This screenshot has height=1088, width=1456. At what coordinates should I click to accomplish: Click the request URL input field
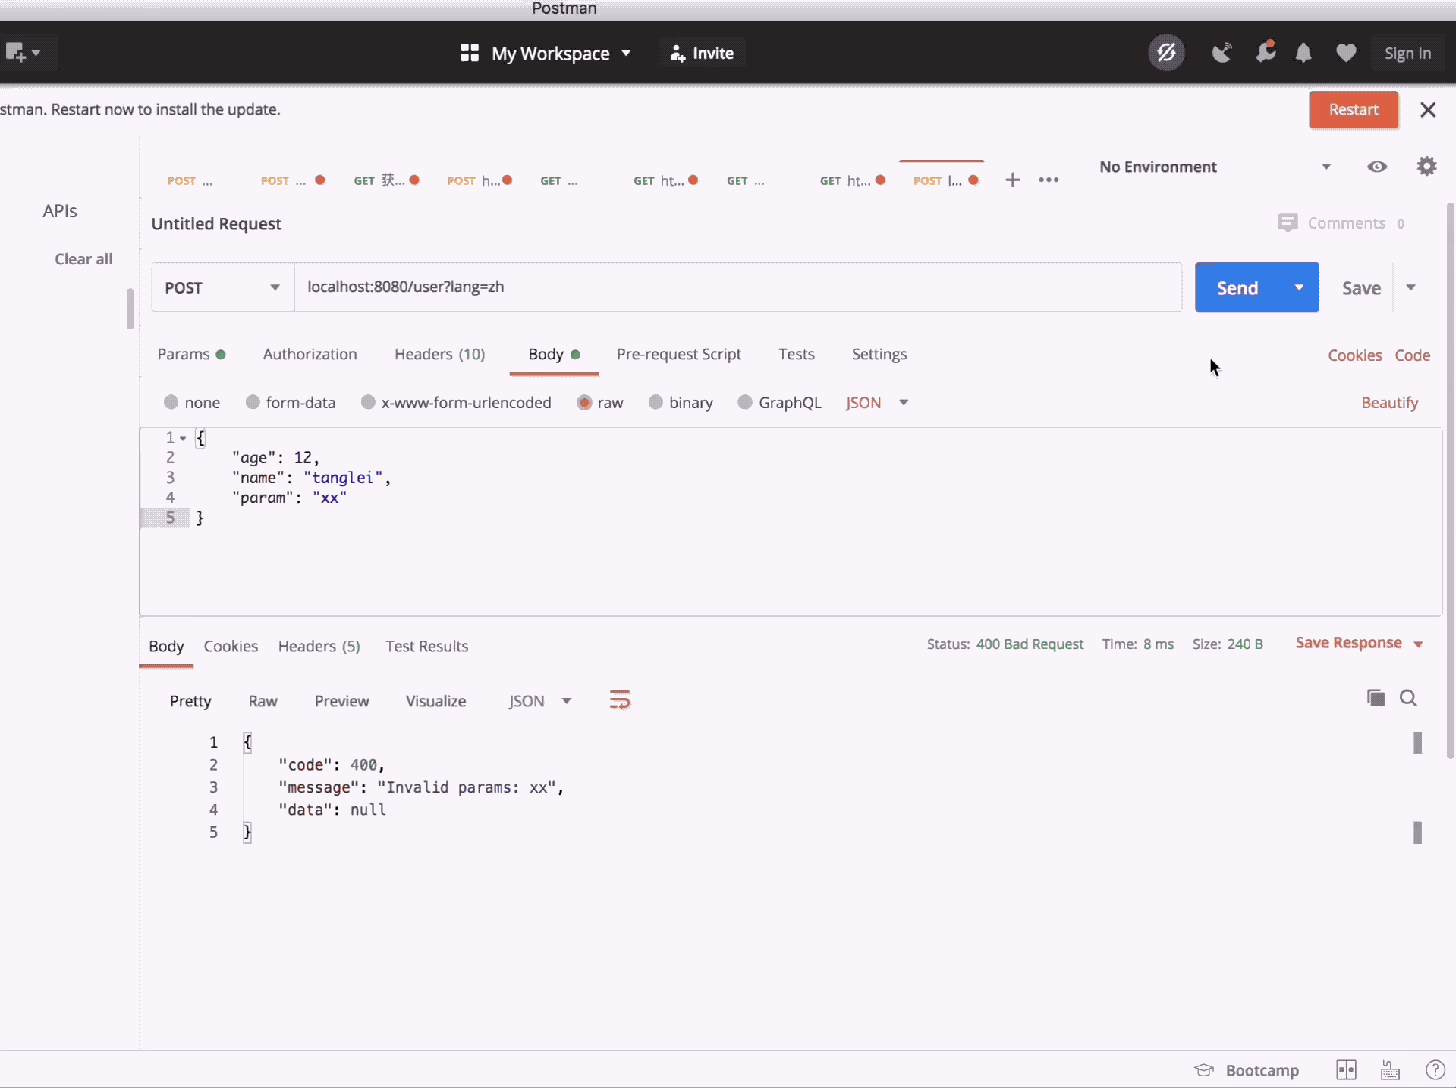coord(738,287)
